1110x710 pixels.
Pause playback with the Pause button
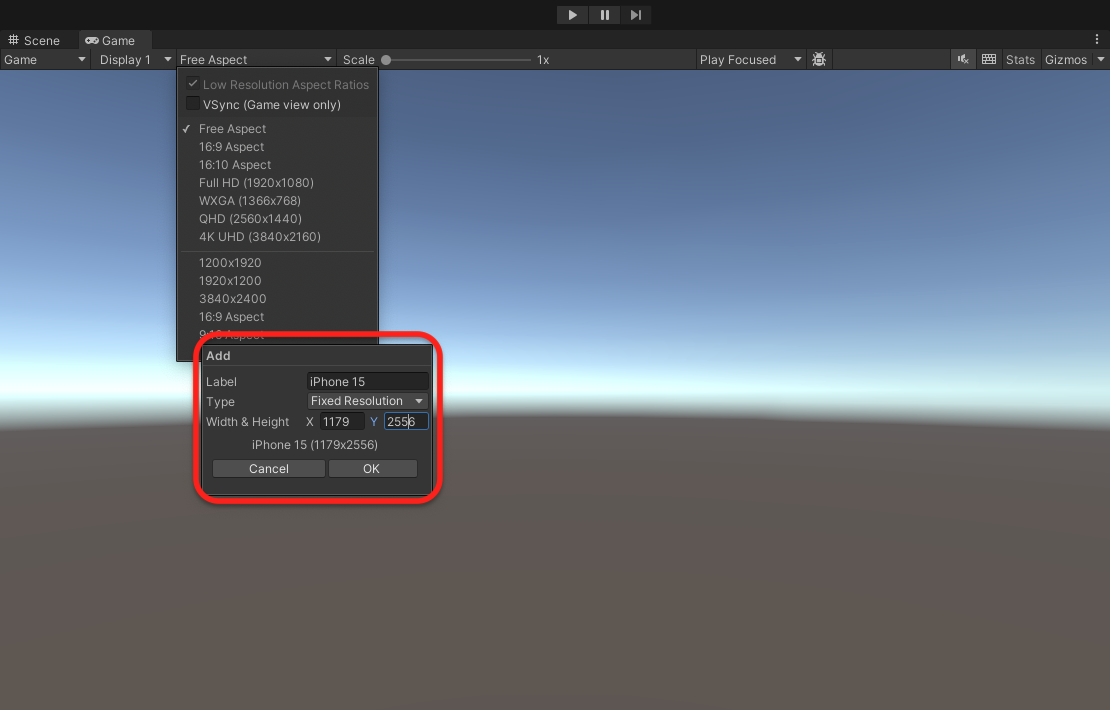[605, 15]
